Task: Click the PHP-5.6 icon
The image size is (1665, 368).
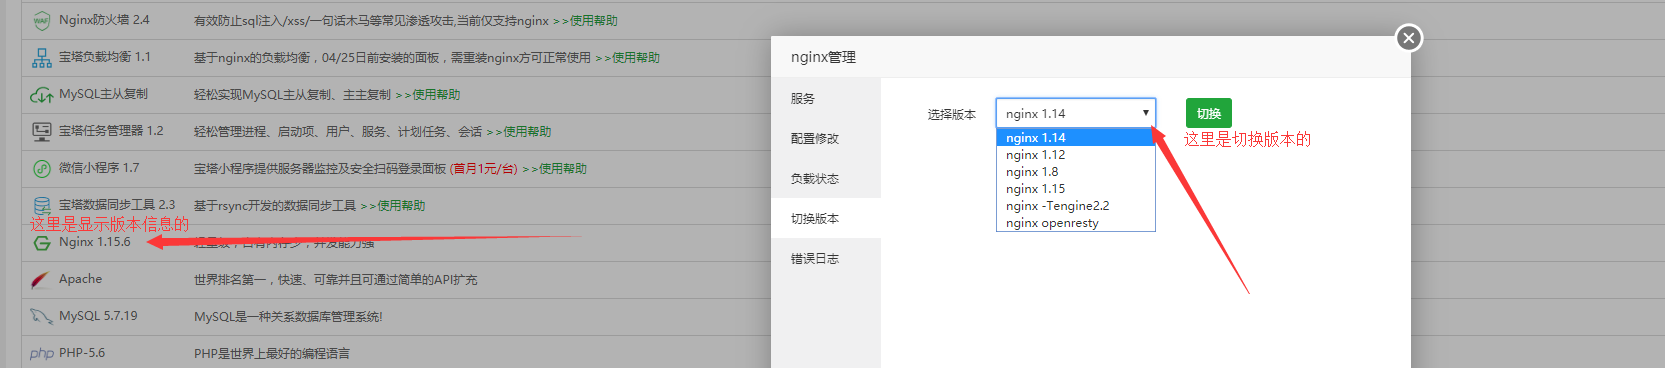Action: 41,353
